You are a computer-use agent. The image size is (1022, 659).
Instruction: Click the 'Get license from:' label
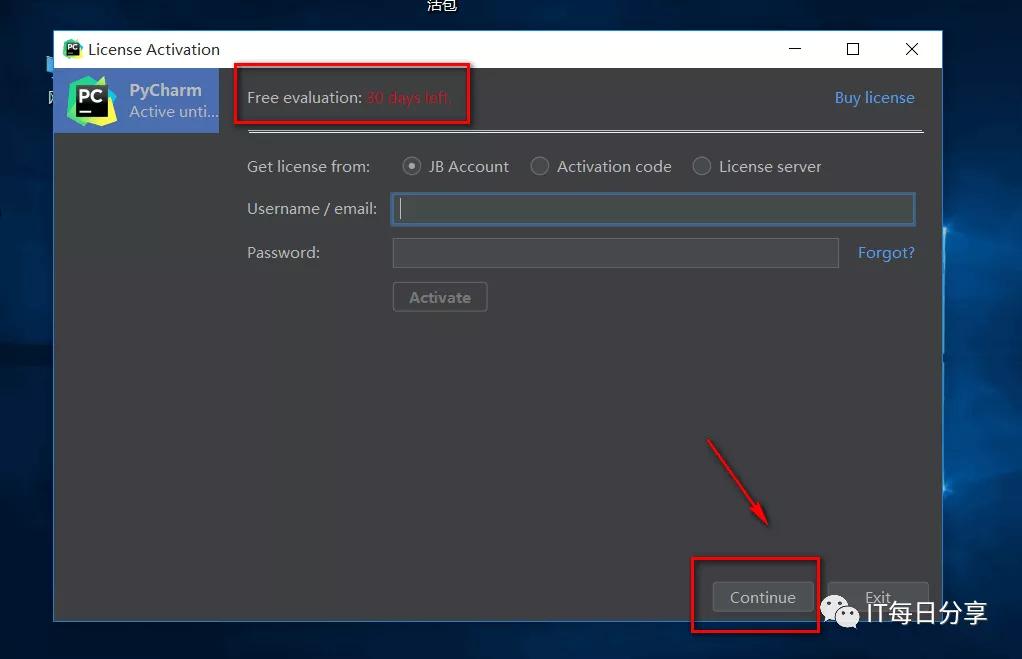point(308,167)
